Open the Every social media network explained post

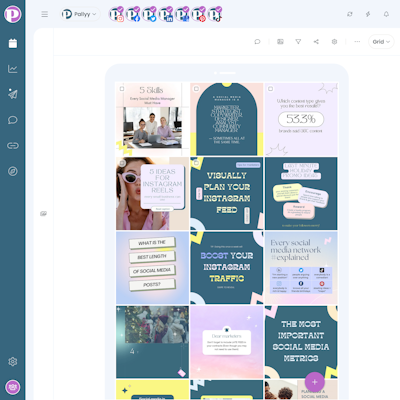pos(301,268)
